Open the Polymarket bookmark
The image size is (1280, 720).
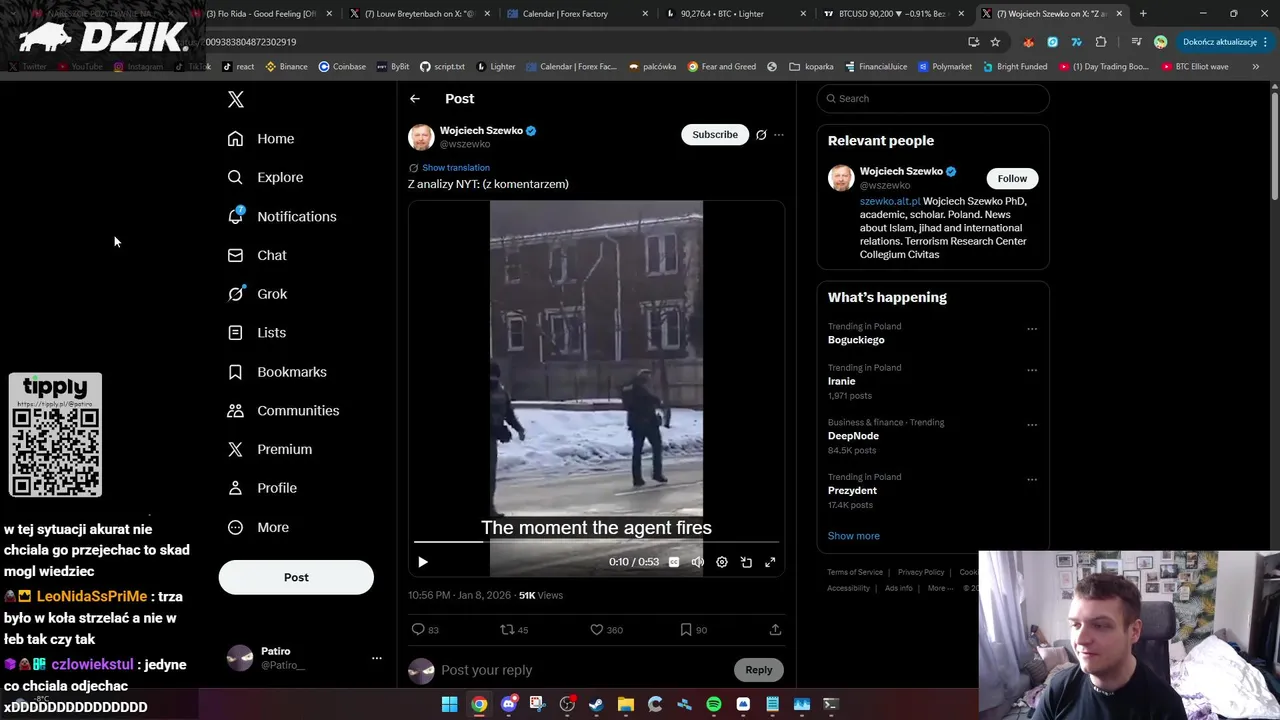click(945, 67)
